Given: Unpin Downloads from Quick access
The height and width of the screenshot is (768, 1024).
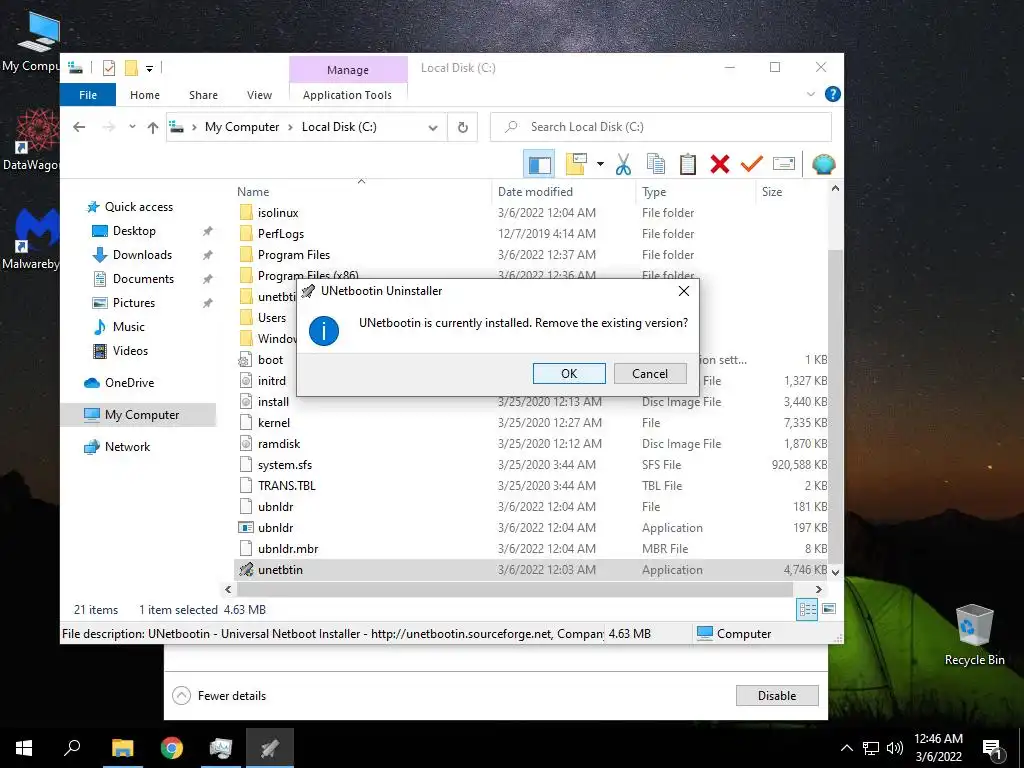Looking at the screenshot, I should point(208,255).
